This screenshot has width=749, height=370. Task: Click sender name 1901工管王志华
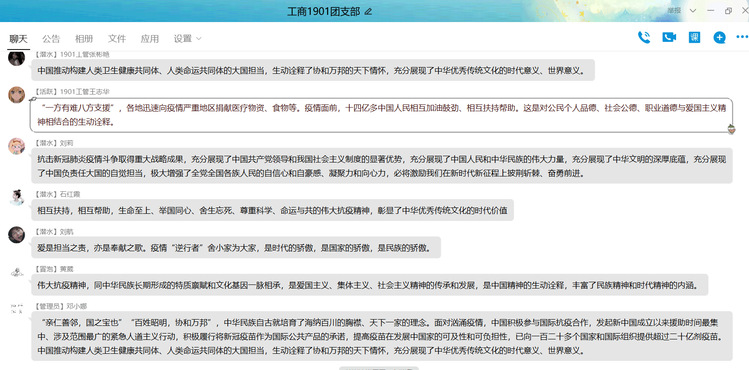click(85, 91)
